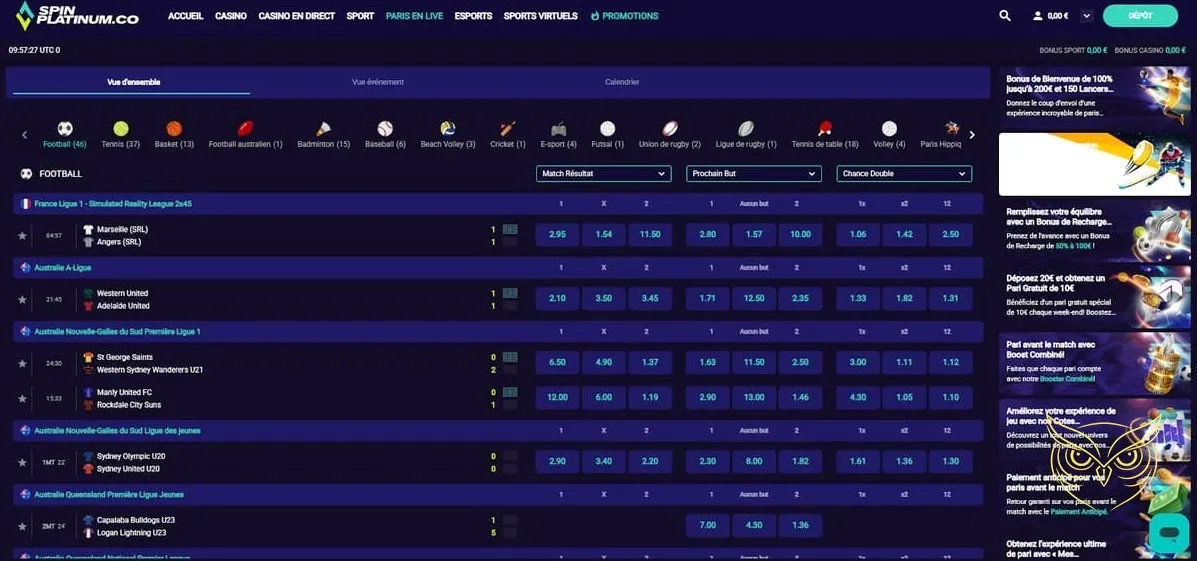Open Bonus de Recharge promotion banner
Image resolution: width=1197 pixels, height=561 pixels.
pyautogui.click(x=1094, y=230)
